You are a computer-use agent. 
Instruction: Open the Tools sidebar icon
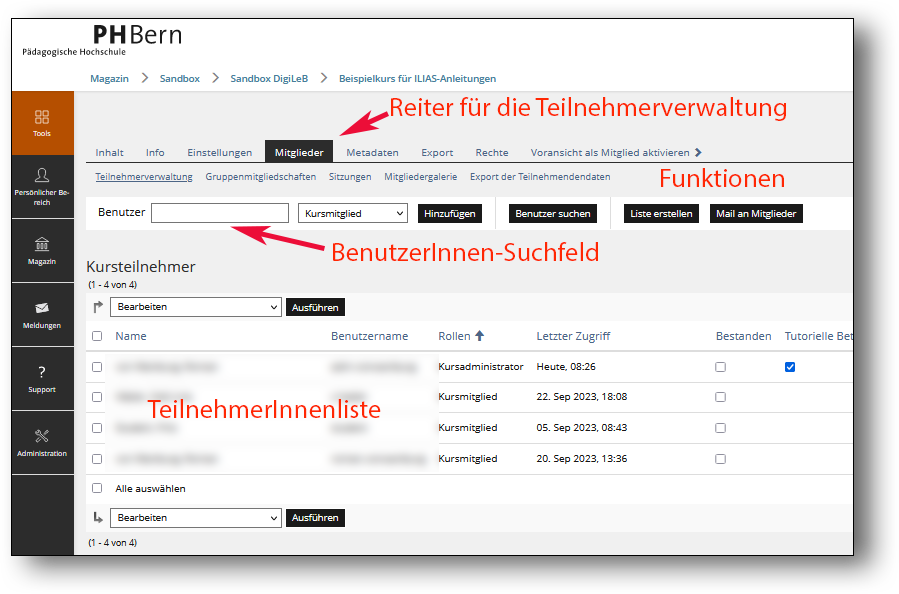[x=42, y=123]
